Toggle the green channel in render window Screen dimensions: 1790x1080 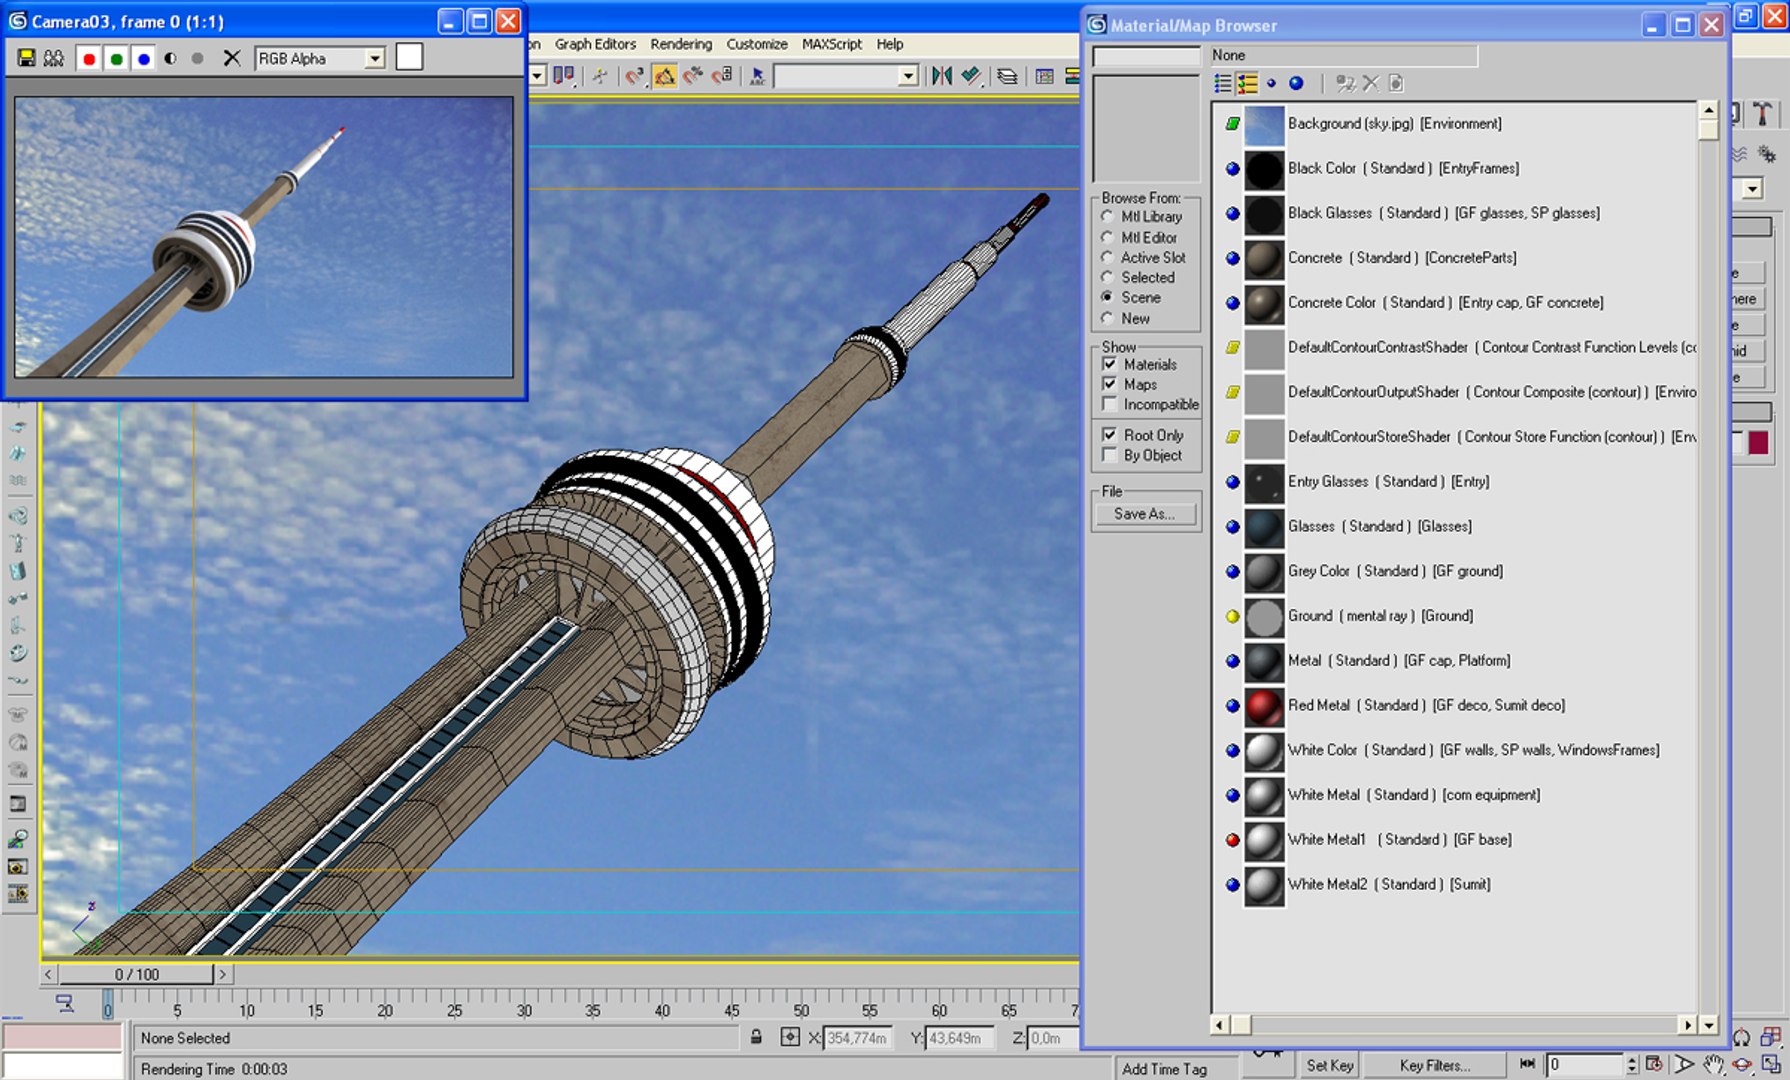(116, 59)
